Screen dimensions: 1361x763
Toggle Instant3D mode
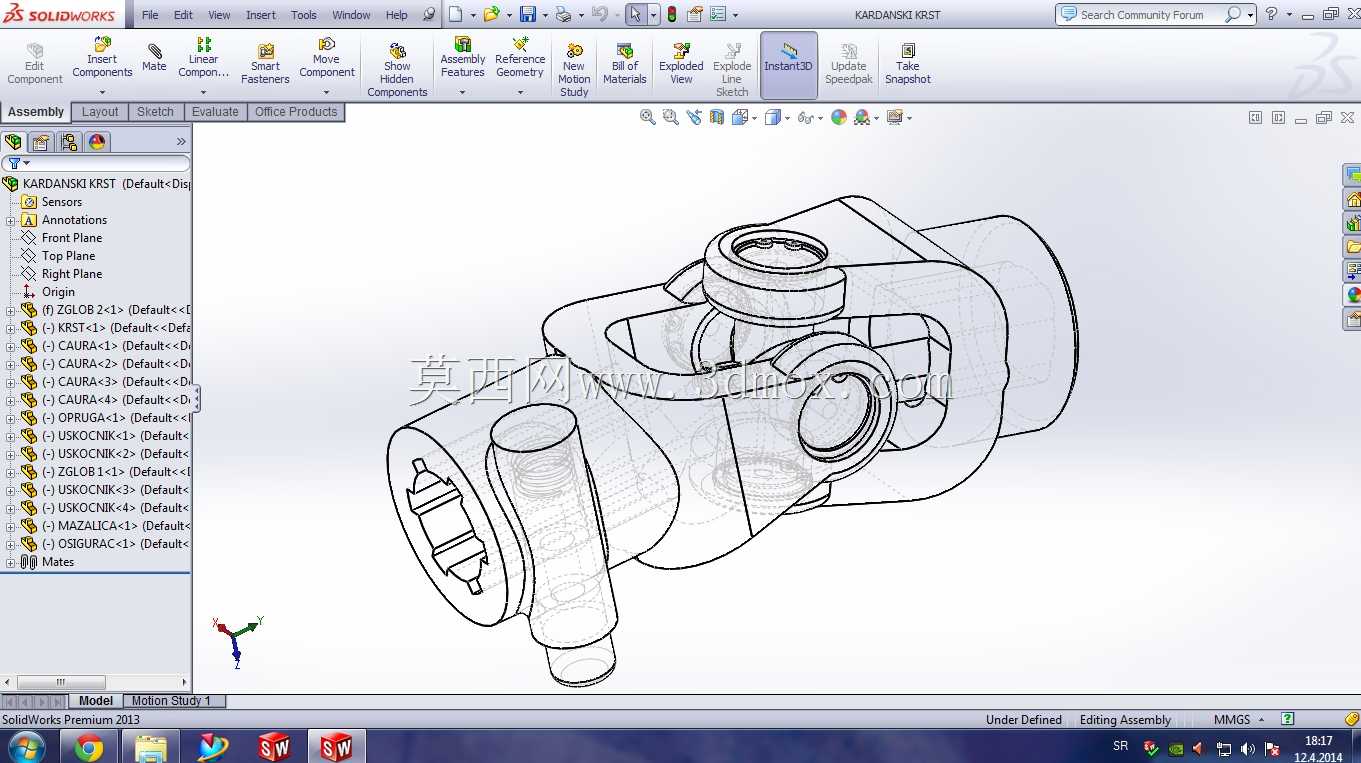pyautogui.click(x=789, y=65)
